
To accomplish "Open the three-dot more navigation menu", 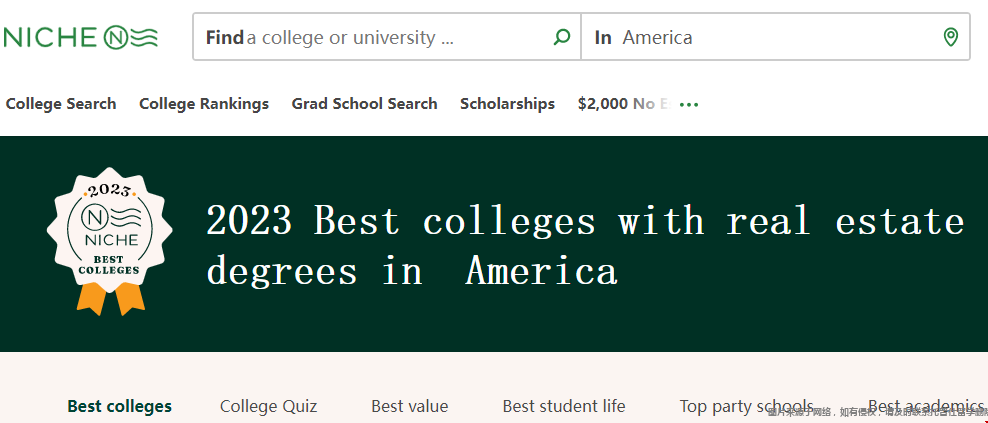I will pos(689,105).
